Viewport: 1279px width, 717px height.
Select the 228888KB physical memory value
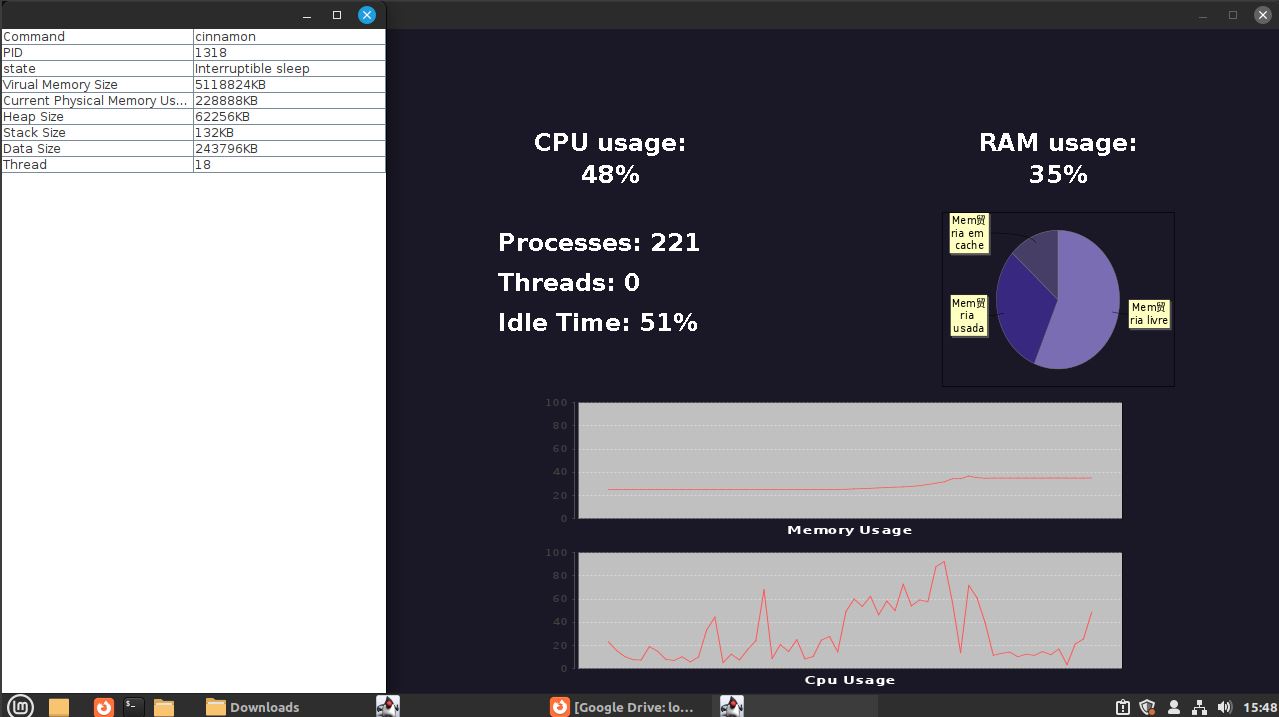(x=289, y=100)
